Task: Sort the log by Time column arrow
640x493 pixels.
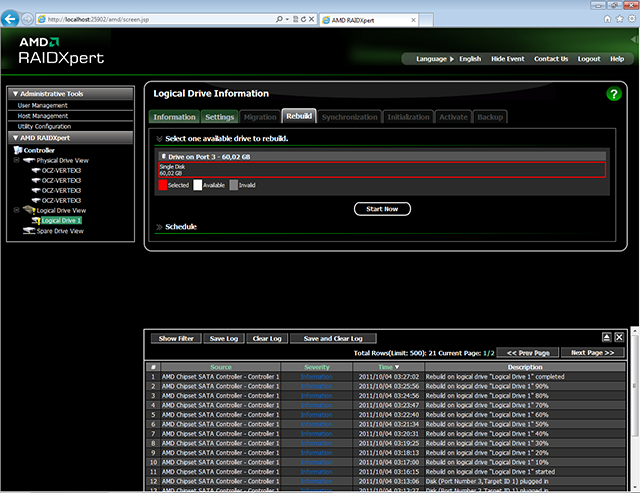Action: [397, 367]
